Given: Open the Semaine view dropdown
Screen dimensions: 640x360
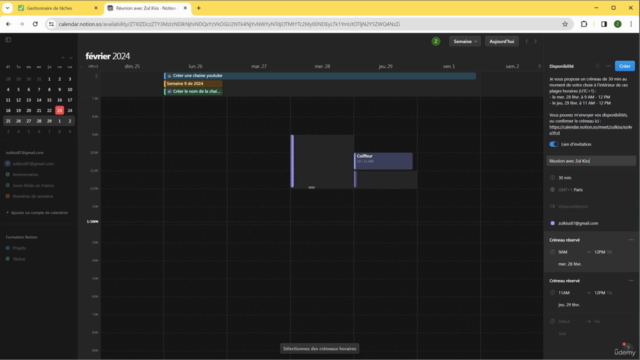Looking at the screenshot, I should (x=465, y=41).
